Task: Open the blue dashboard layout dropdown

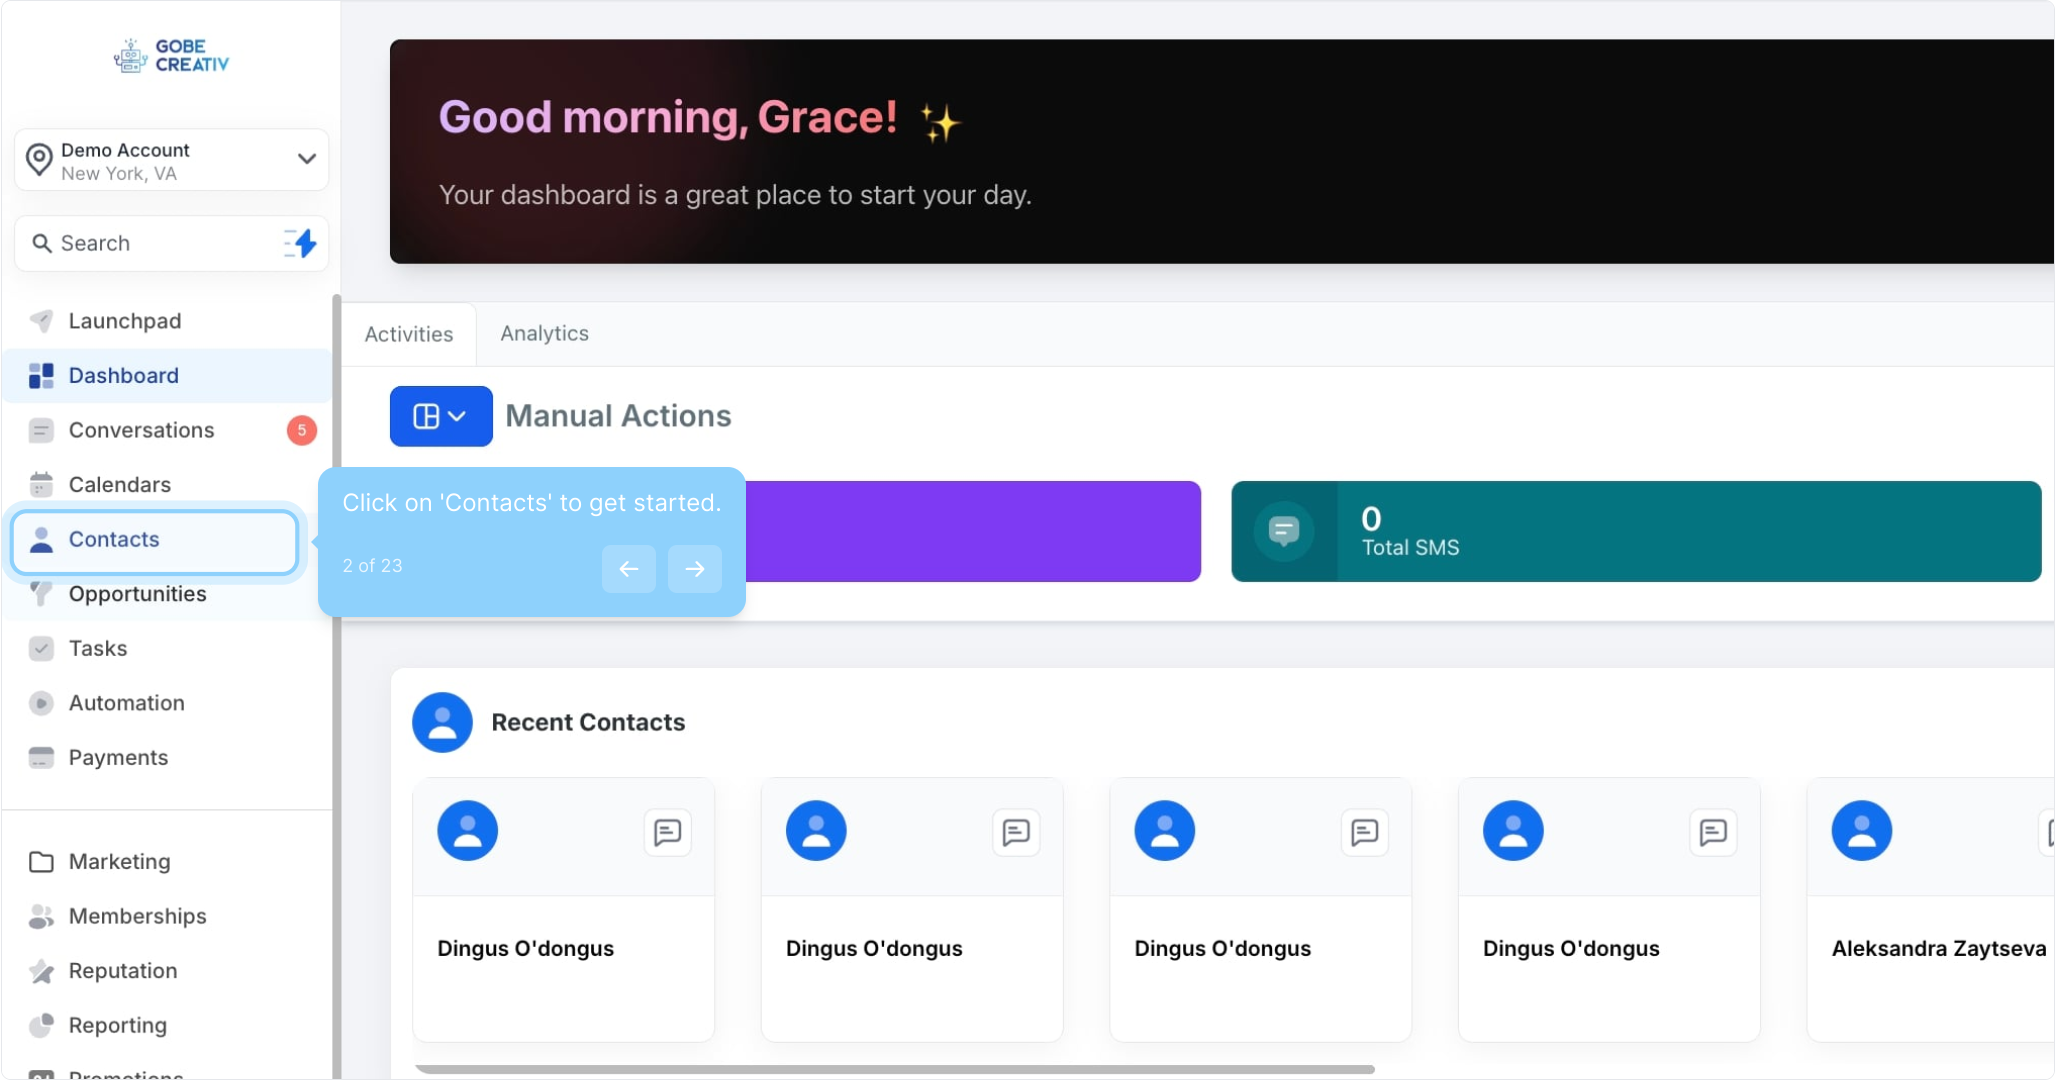Action: tap(440, 416)
